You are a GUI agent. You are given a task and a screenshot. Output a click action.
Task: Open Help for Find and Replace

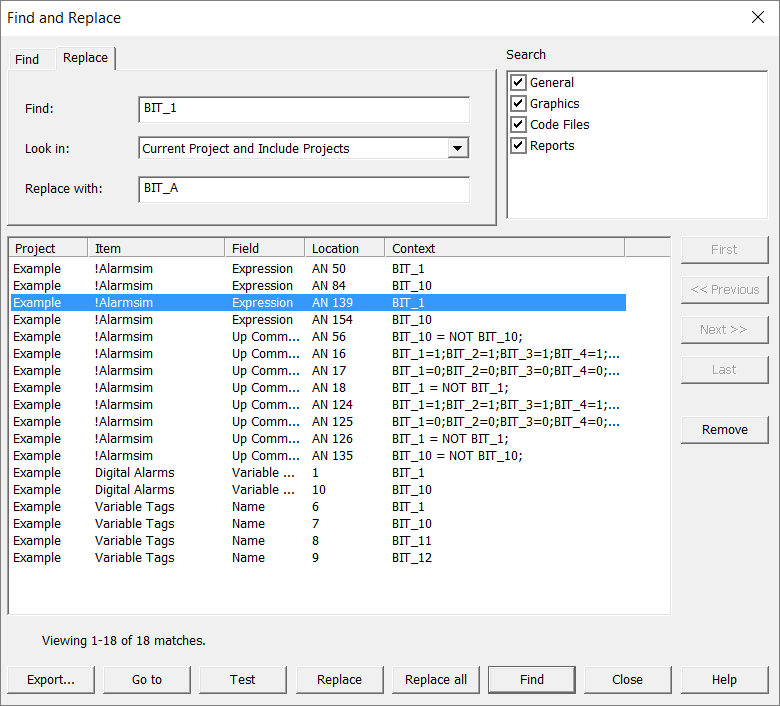click(x=724, y=680)
